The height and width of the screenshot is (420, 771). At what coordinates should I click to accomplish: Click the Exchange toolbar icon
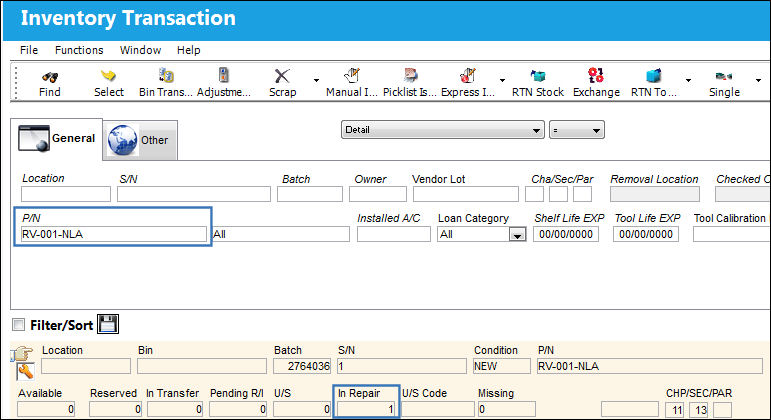click(596, 75)
